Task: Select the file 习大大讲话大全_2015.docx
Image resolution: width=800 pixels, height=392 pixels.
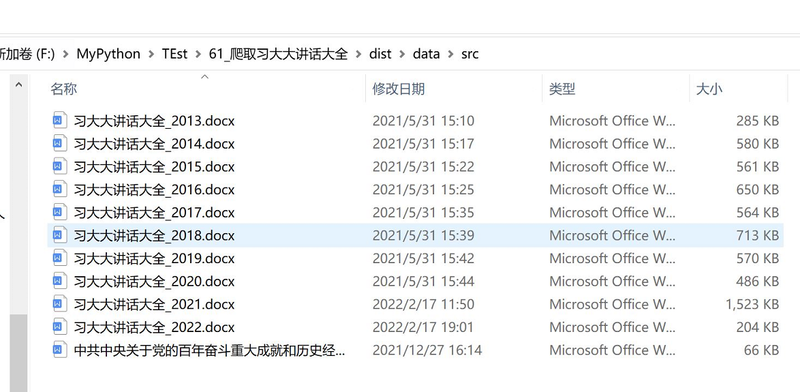Action: [x=415, y=166]
